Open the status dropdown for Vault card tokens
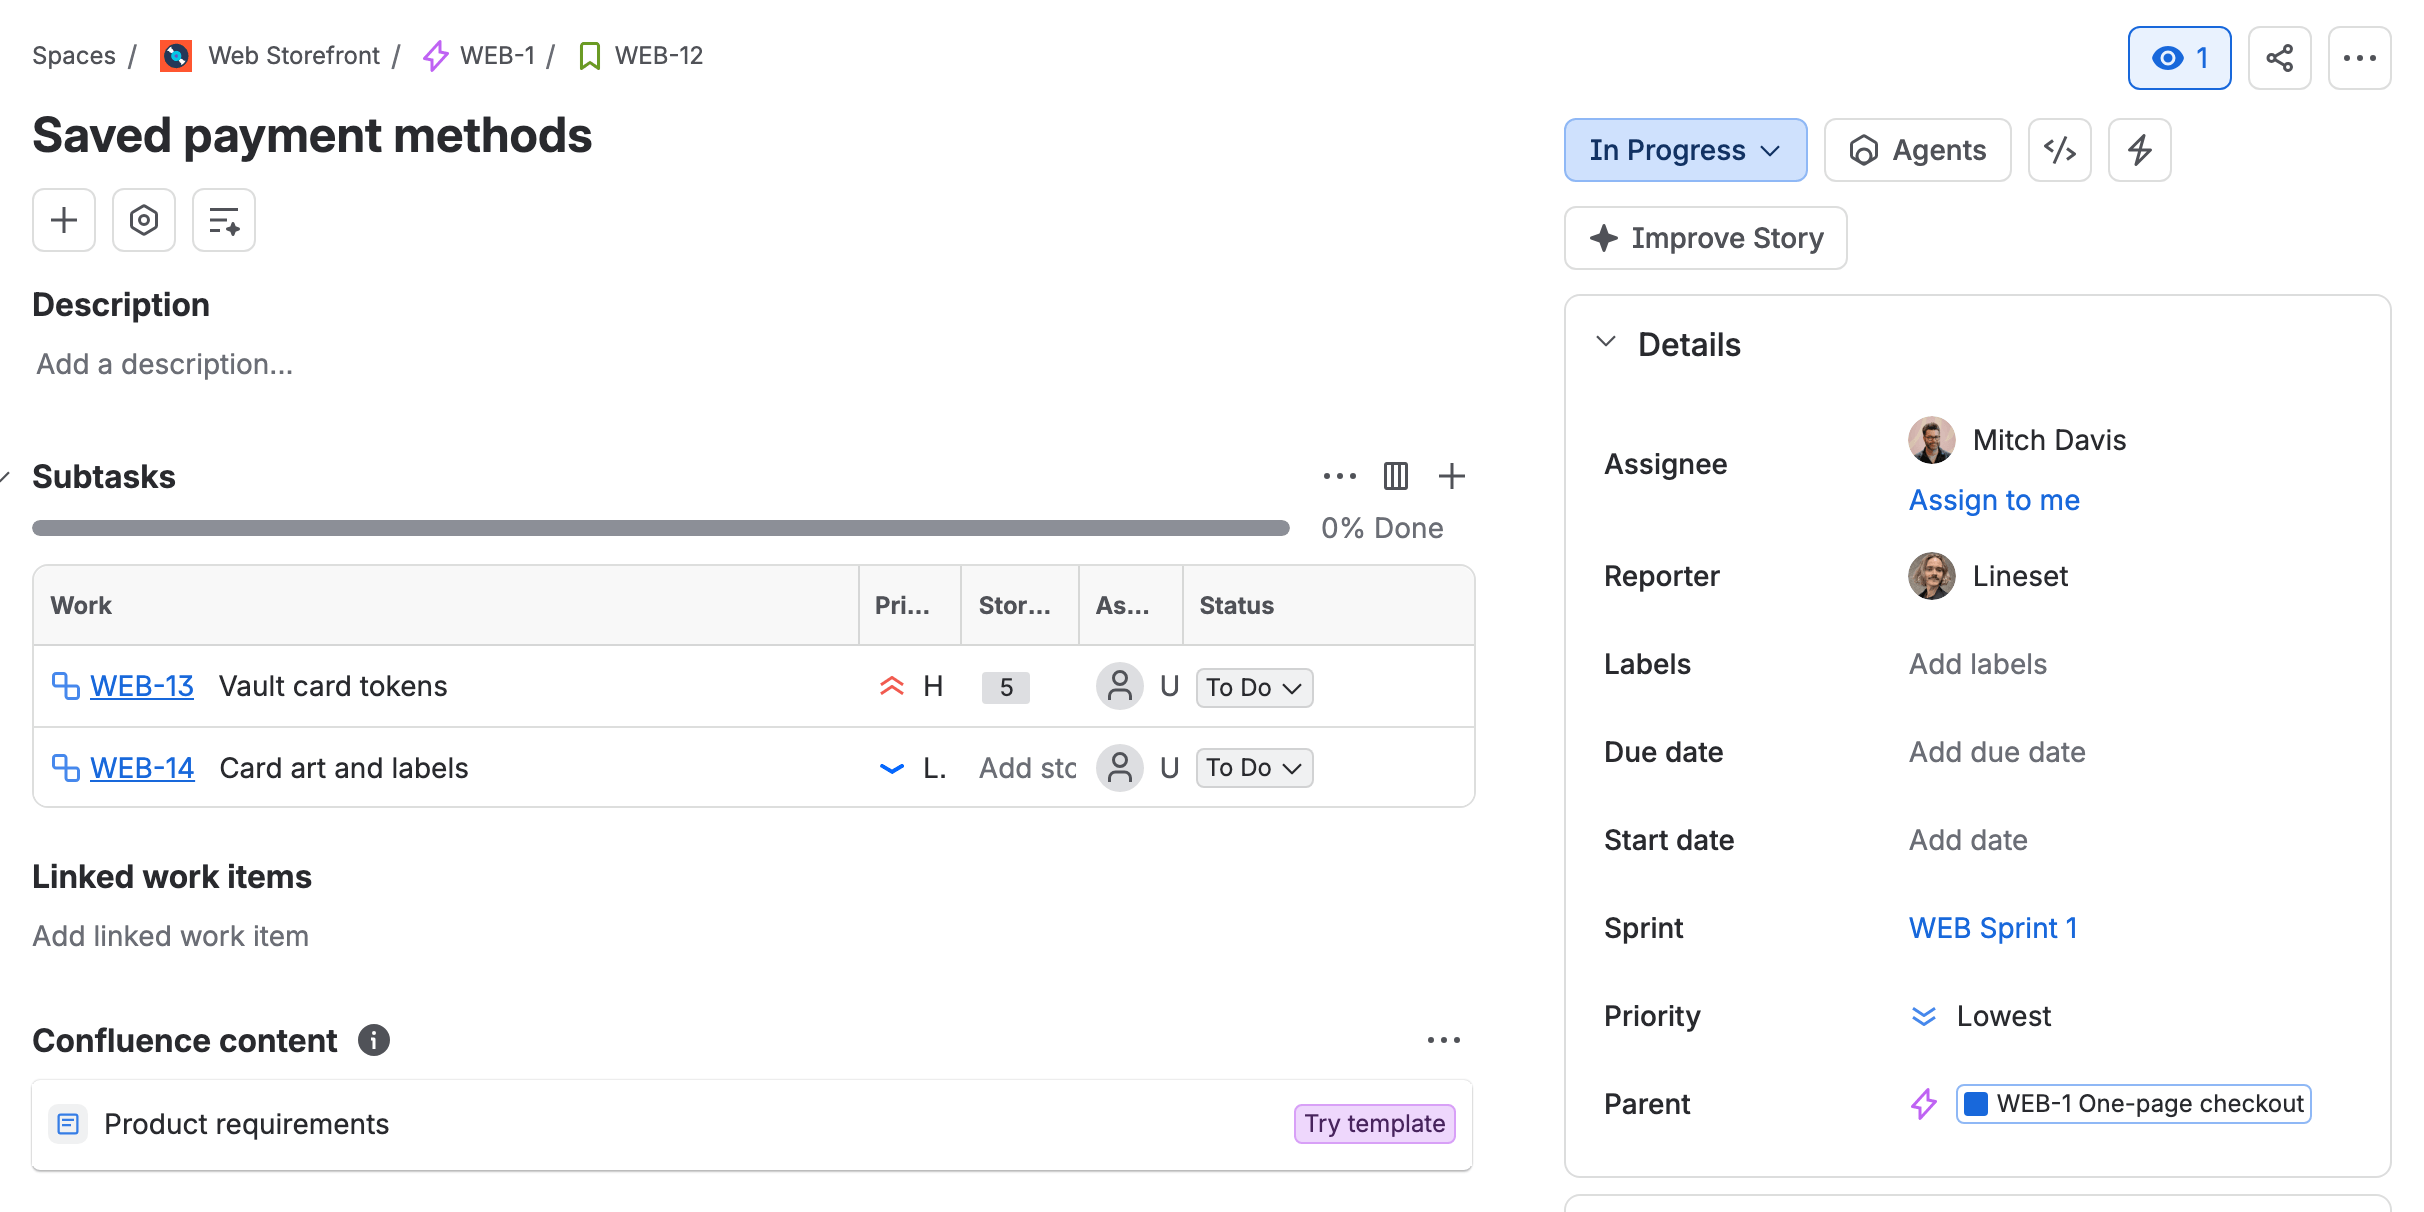Screen dimensions: 2424x1212 pos(1254,687)
